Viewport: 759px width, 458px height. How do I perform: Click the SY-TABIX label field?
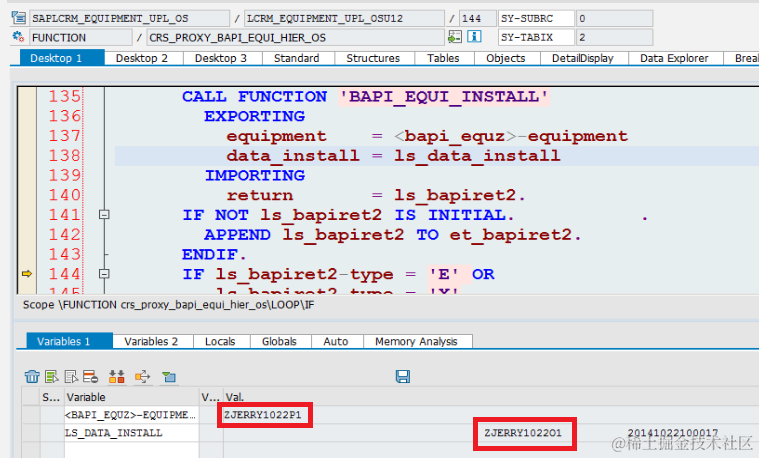tap(536, 37)
